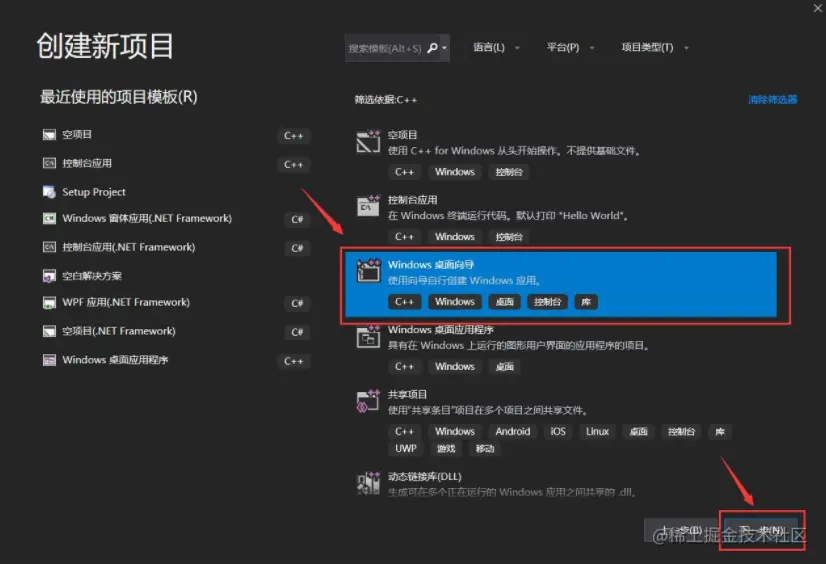The width and height of the screenshot is (826, 564).
Task: Select WPF 应用(.NET Framework) recent template
Action: (176, 302)
